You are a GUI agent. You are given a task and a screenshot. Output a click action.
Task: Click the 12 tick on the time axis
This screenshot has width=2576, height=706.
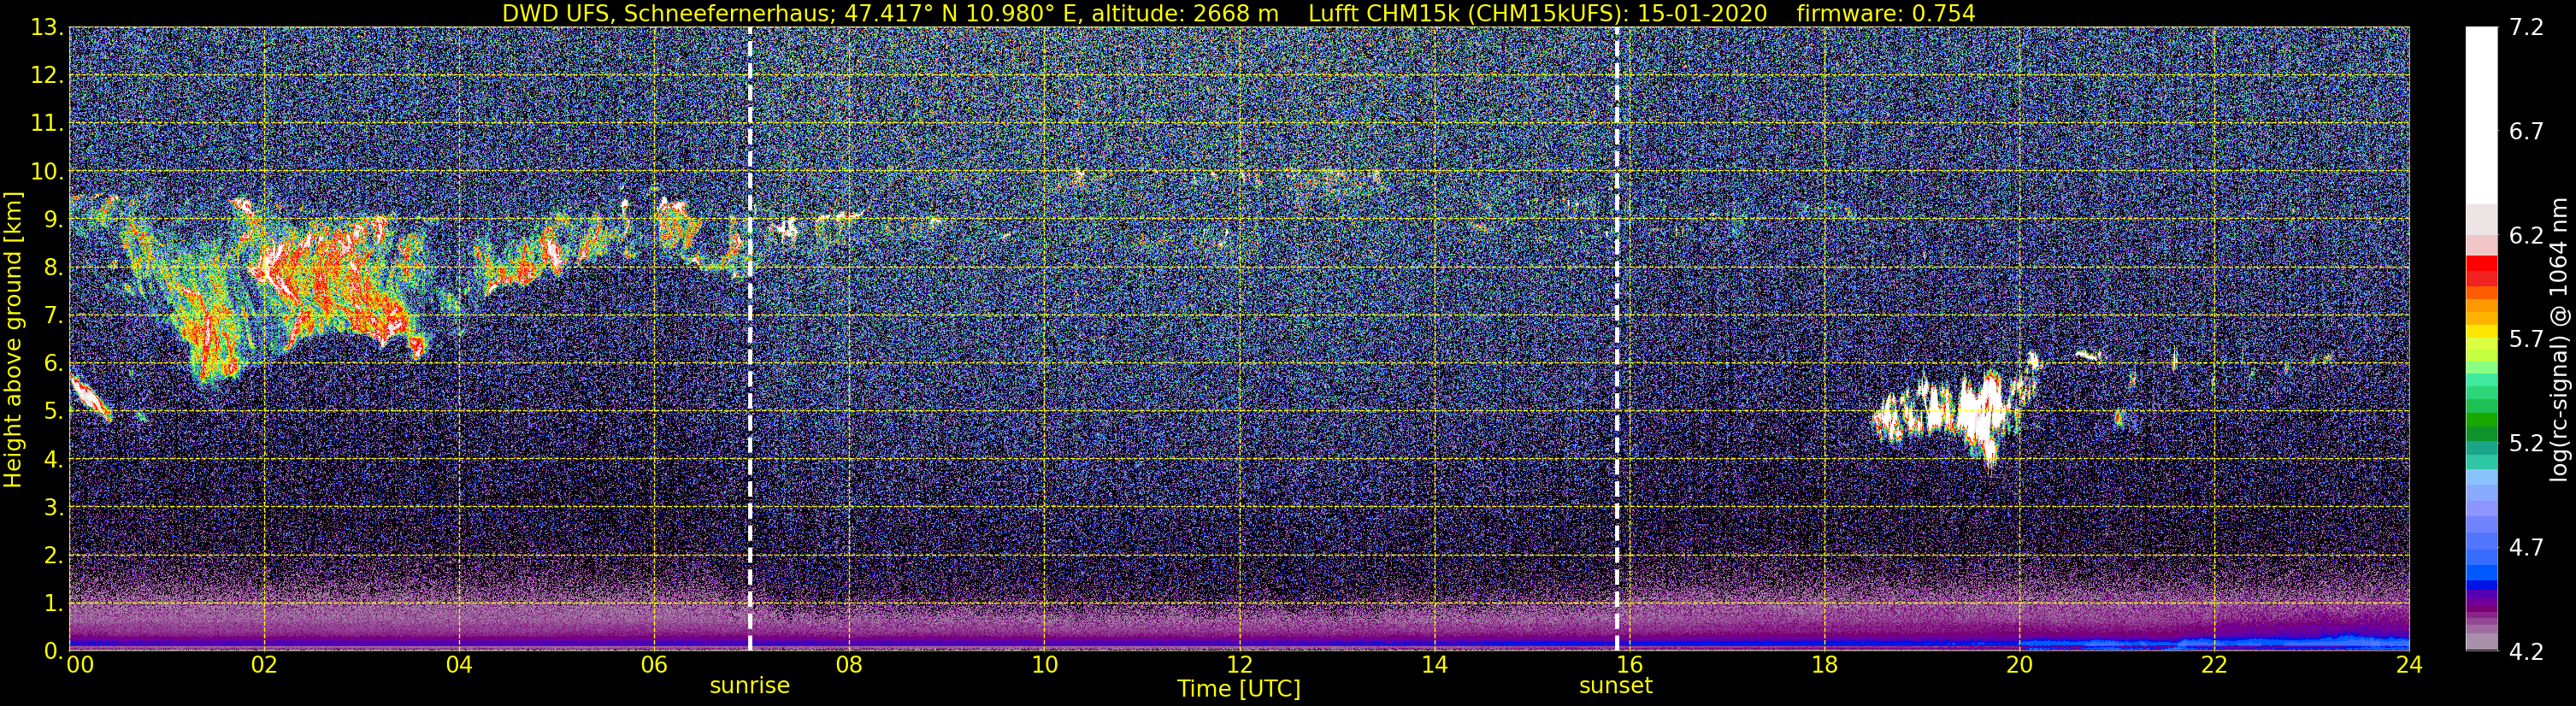(x=1239, y=665)
